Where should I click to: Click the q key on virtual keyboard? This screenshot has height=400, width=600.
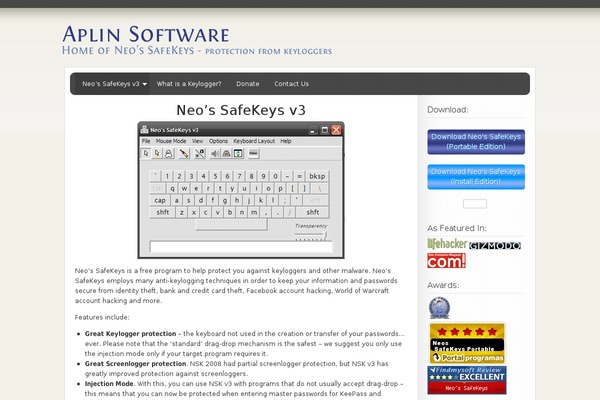point(172,188)
